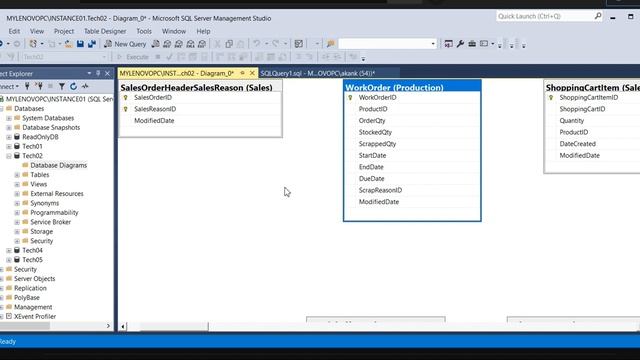
Task: Open the Tech02 database selector dropdown
Action: 104,57
